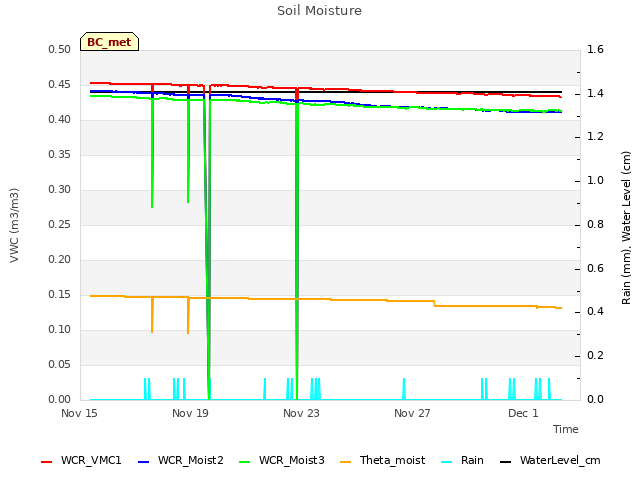The image size is (640, 480).
Task: Click the 0.15 left axis tick label
Action: coord(60,295)
